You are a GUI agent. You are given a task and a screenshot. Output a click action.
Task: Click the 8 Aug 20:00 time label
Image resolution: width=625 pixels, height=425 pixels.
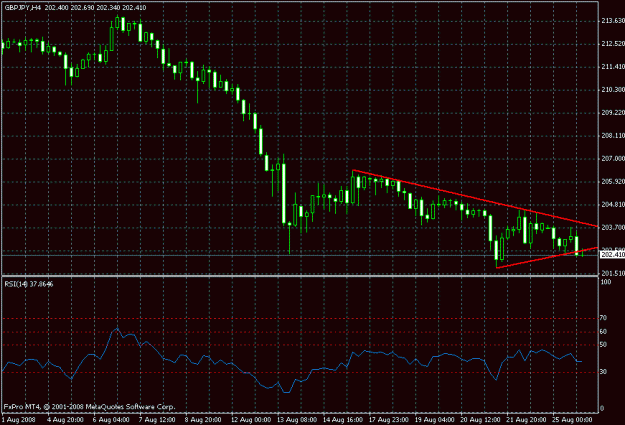coord(203,420)
